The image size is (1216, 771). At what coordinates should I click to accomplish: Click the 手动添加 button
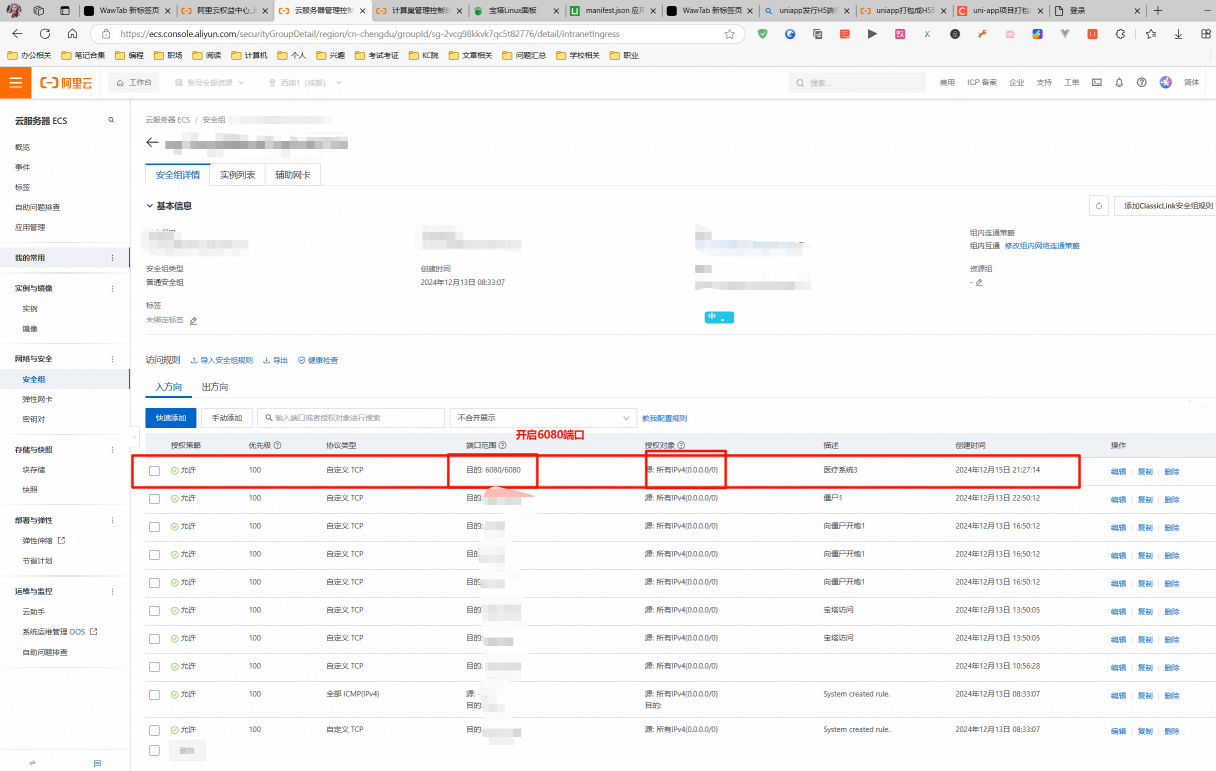point(227,417)
